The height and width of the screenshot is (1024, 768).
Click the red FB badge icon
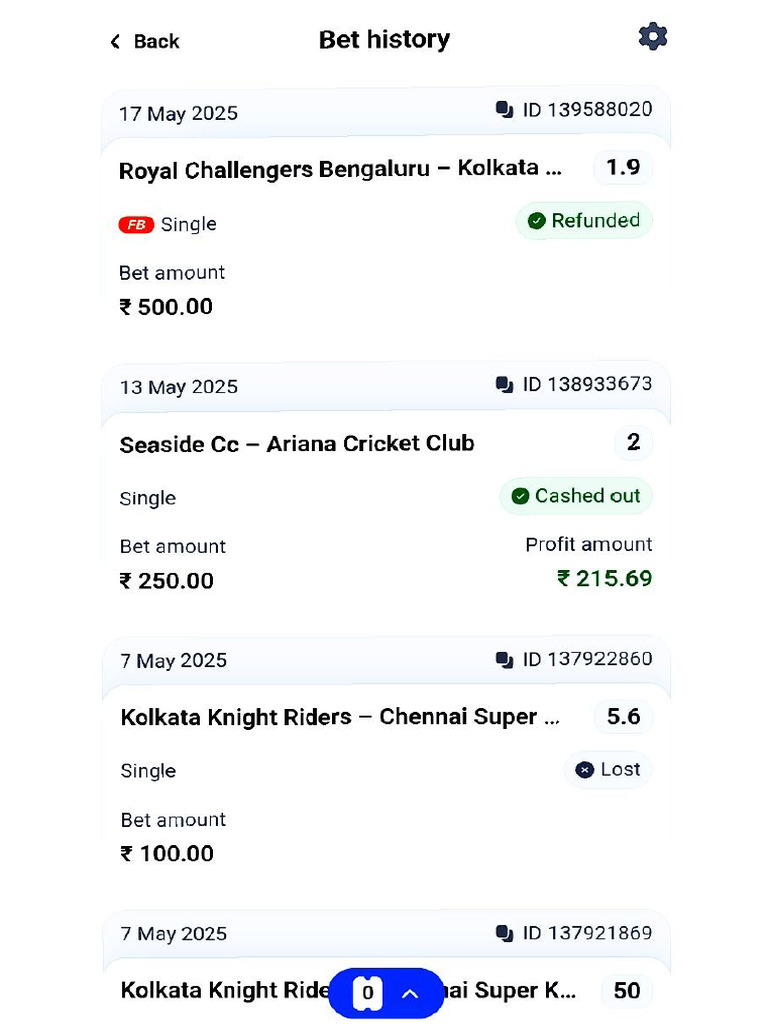point(136,225)
